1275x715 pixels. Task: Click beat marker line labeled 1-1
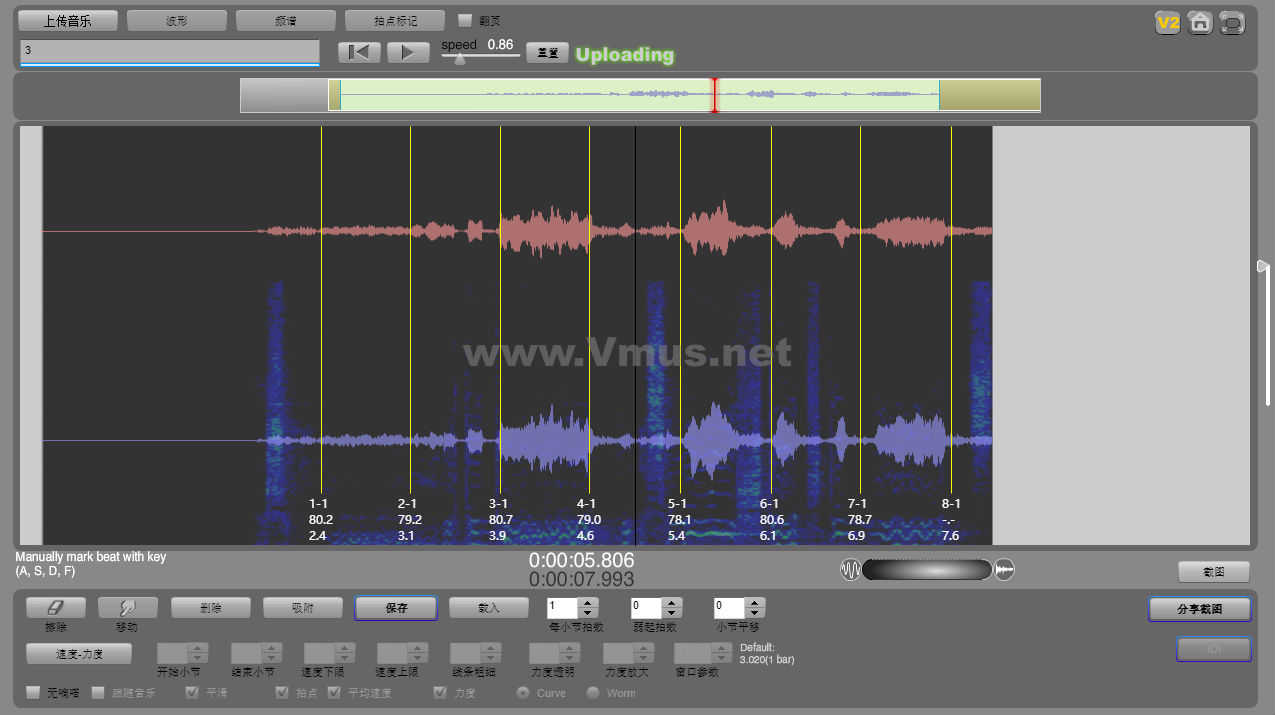(321, 310)
